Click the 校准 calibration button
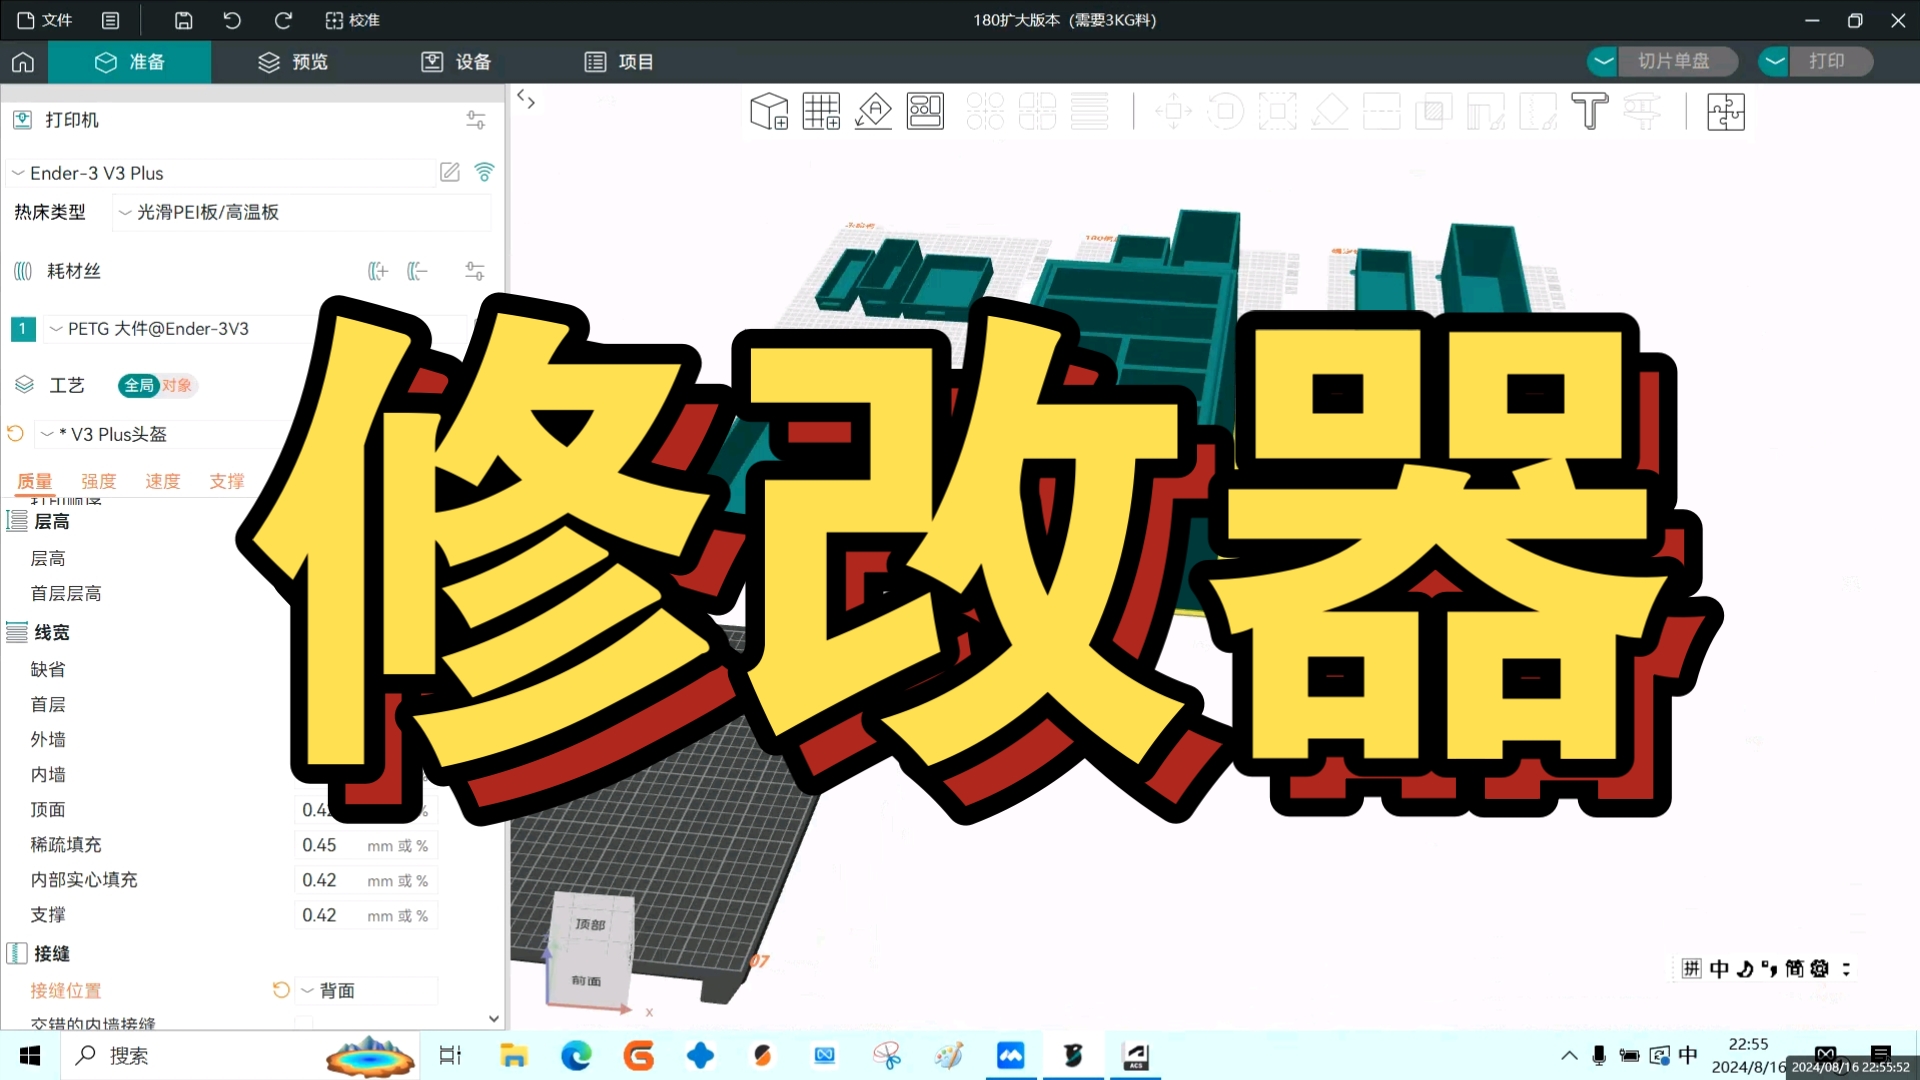The height and width of the screenshot is (1080, 1920). click(x=352, y=20)
